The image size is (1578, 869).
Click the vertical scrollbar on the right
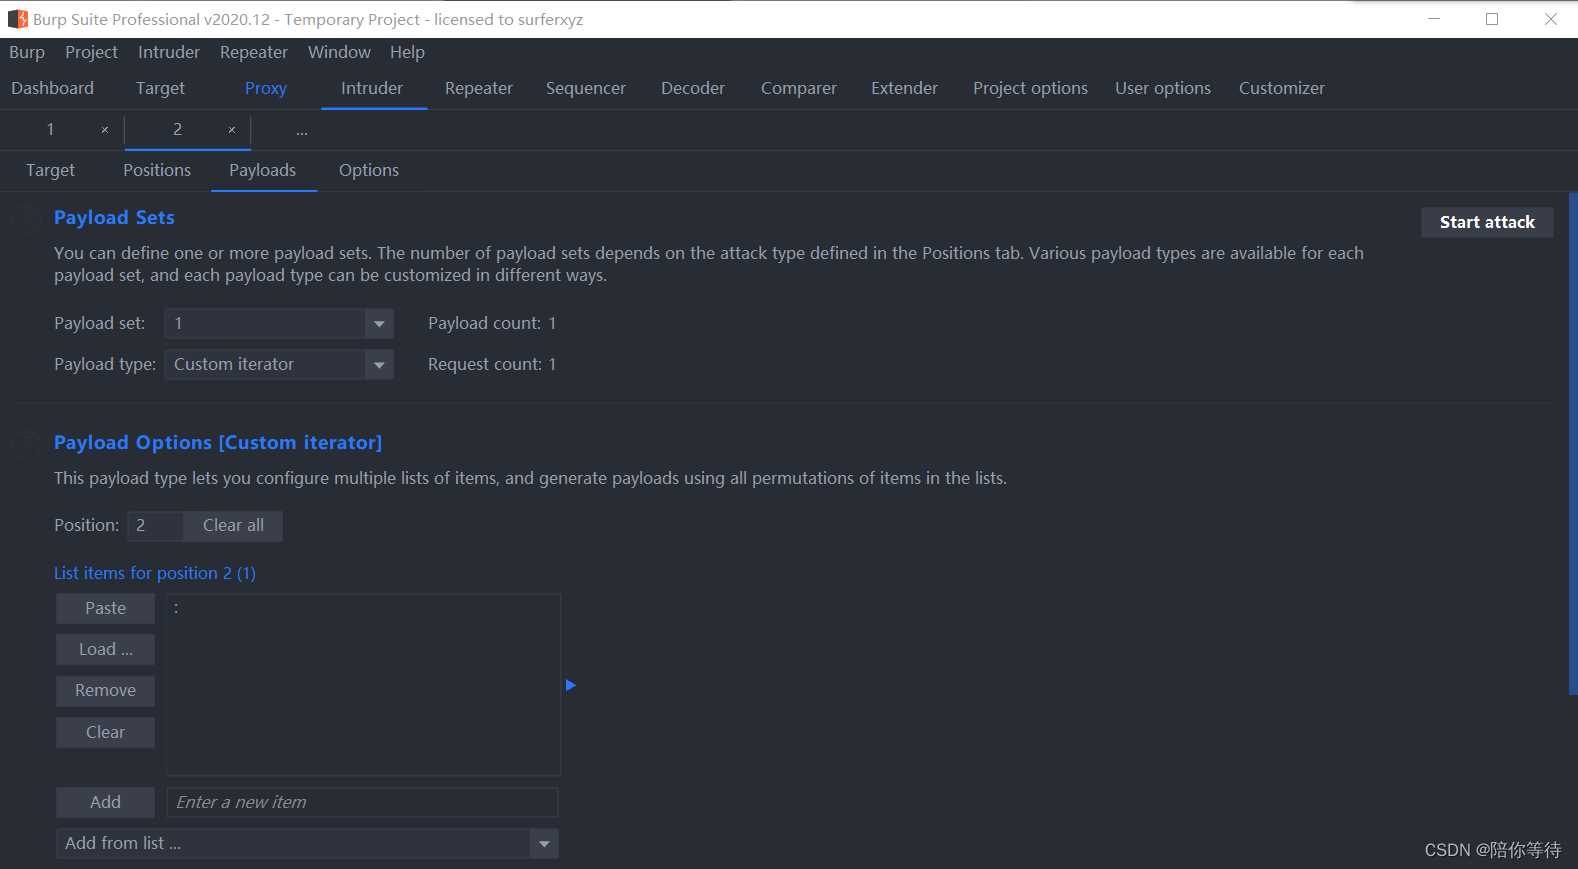(x=1573, y=443)
